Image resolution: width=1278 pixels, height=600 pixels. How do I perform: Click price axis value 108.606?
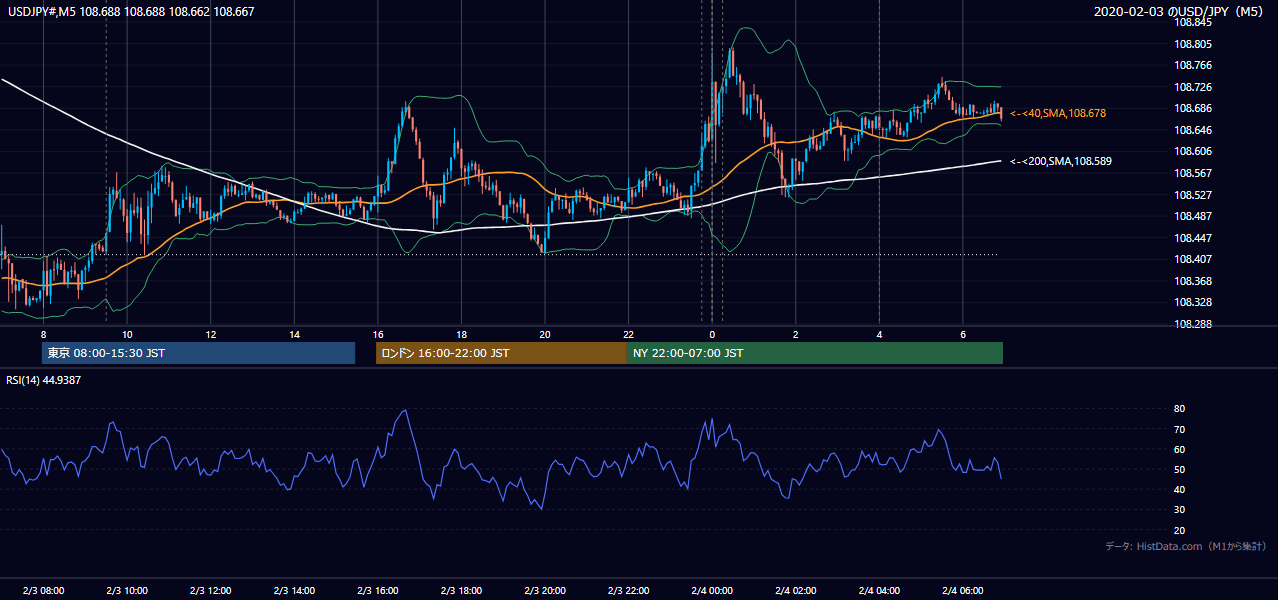point(1192,152)
